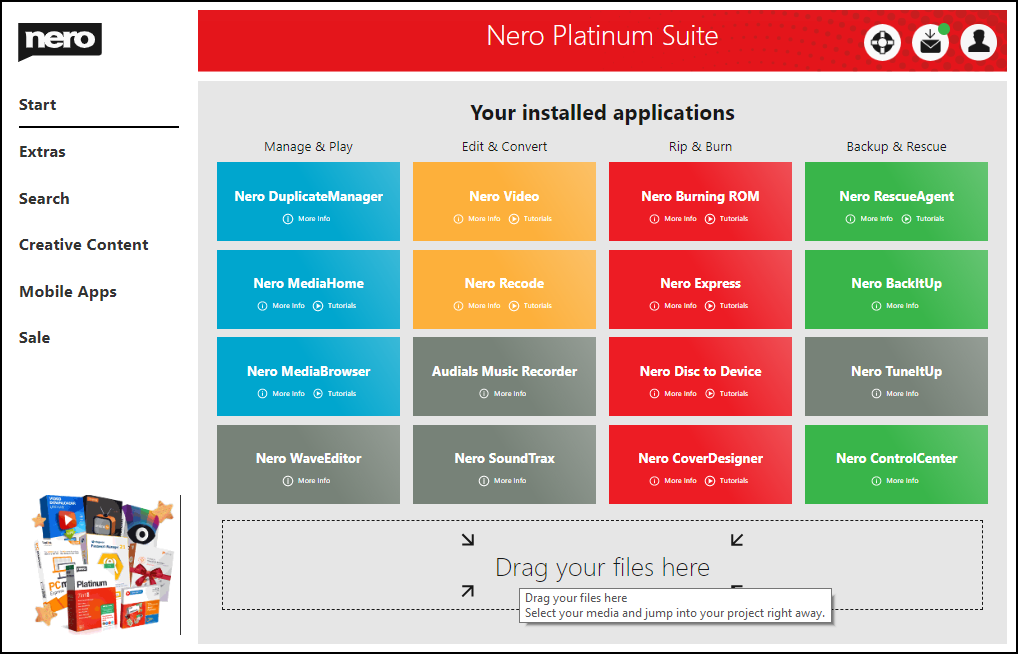
Task: Click the download mail notification icon
Action: [x=930, y=42]
